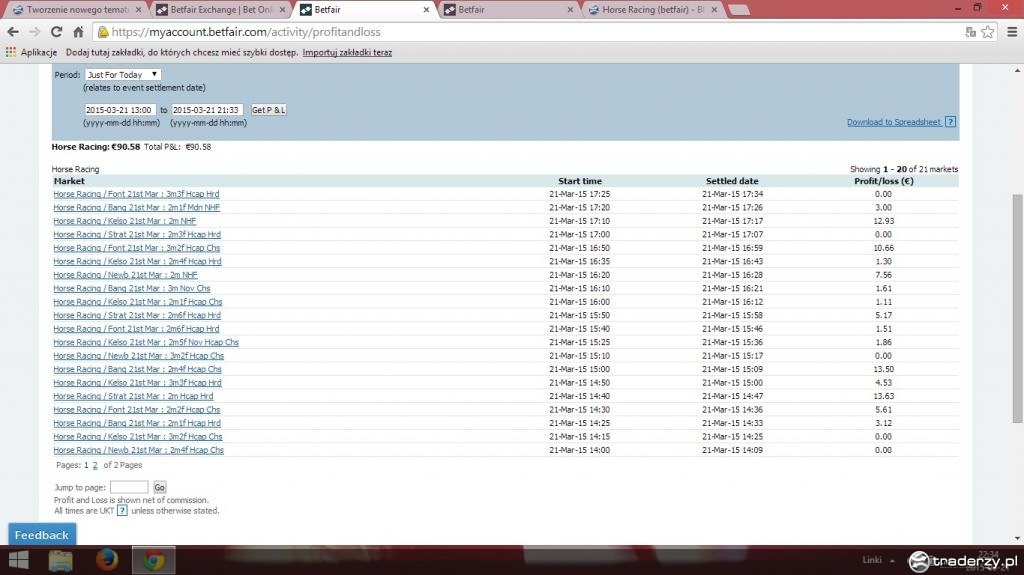1024x575 pixels.
Task: Open Newb 21st Mar 2m4f Hcap Chs market
Action: (x=138, y=450)
